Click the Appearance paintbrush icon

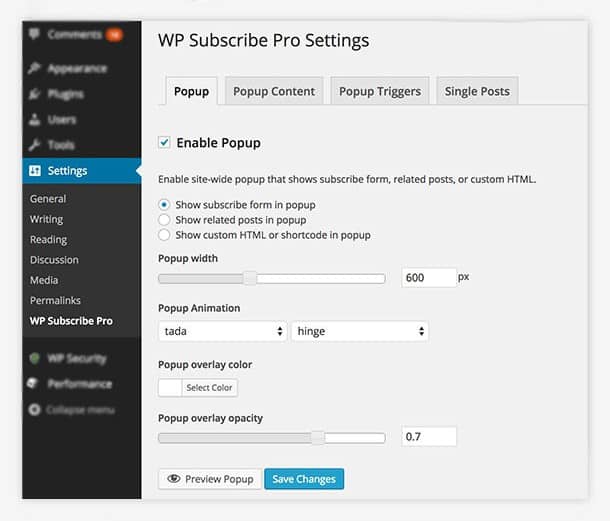35,69
